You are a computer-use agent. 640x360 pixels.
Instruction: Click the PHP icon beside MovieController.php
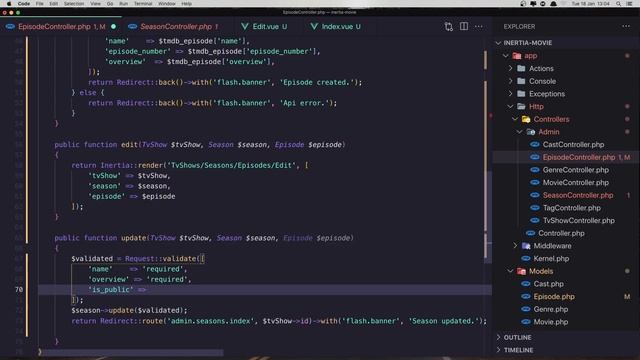534,182
